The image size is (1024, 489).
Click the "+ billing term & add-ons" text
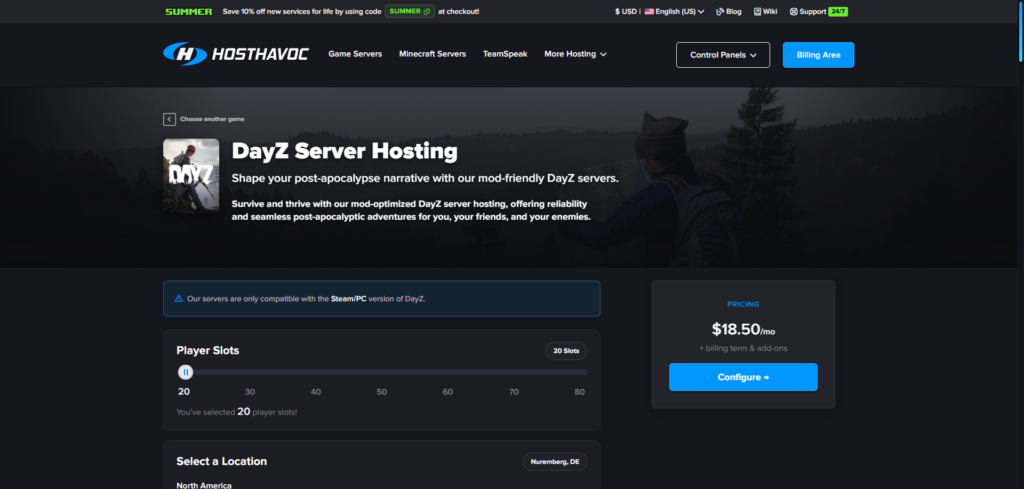point(743,349)
